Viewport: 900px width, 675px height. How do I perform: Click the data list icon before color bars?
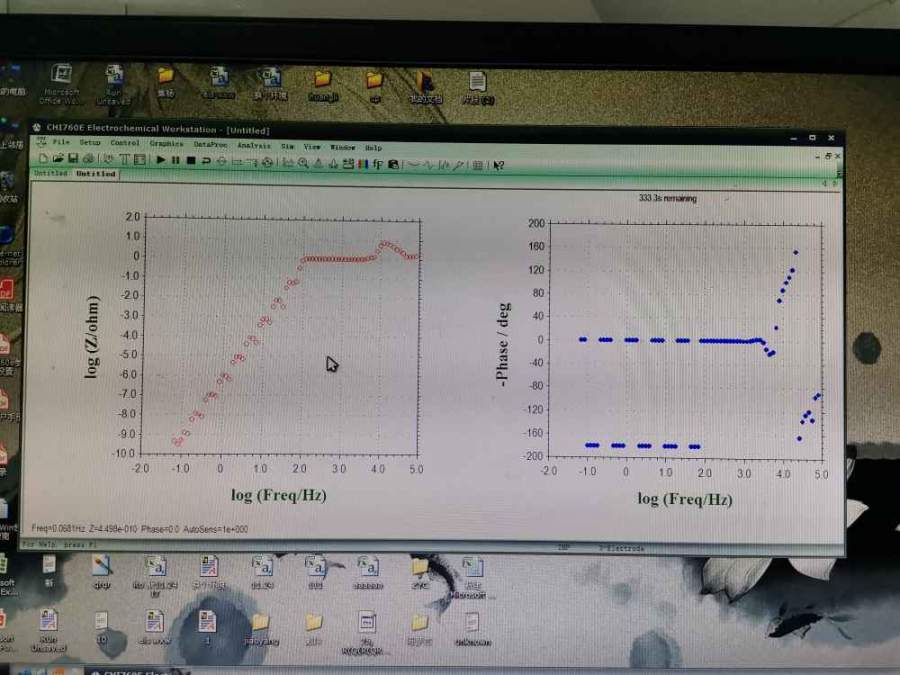pos(347,164)
